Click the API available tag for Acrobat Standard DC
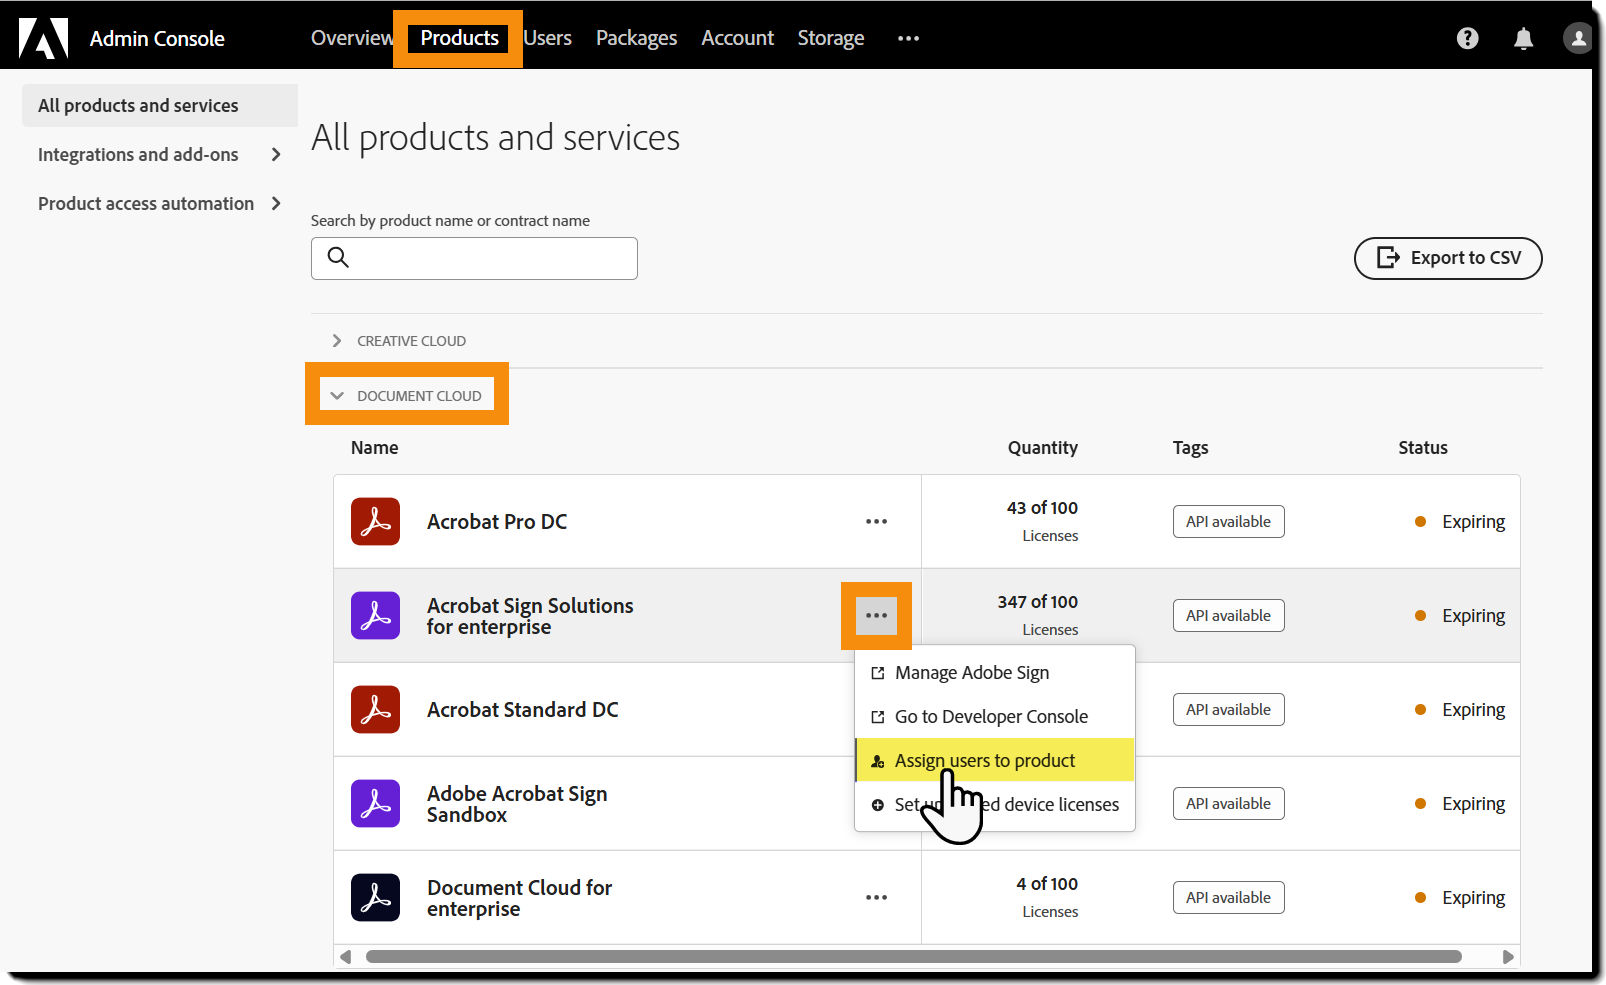Image resolution: width=1606 pixels, height=985 pixels. point(1228,709)
